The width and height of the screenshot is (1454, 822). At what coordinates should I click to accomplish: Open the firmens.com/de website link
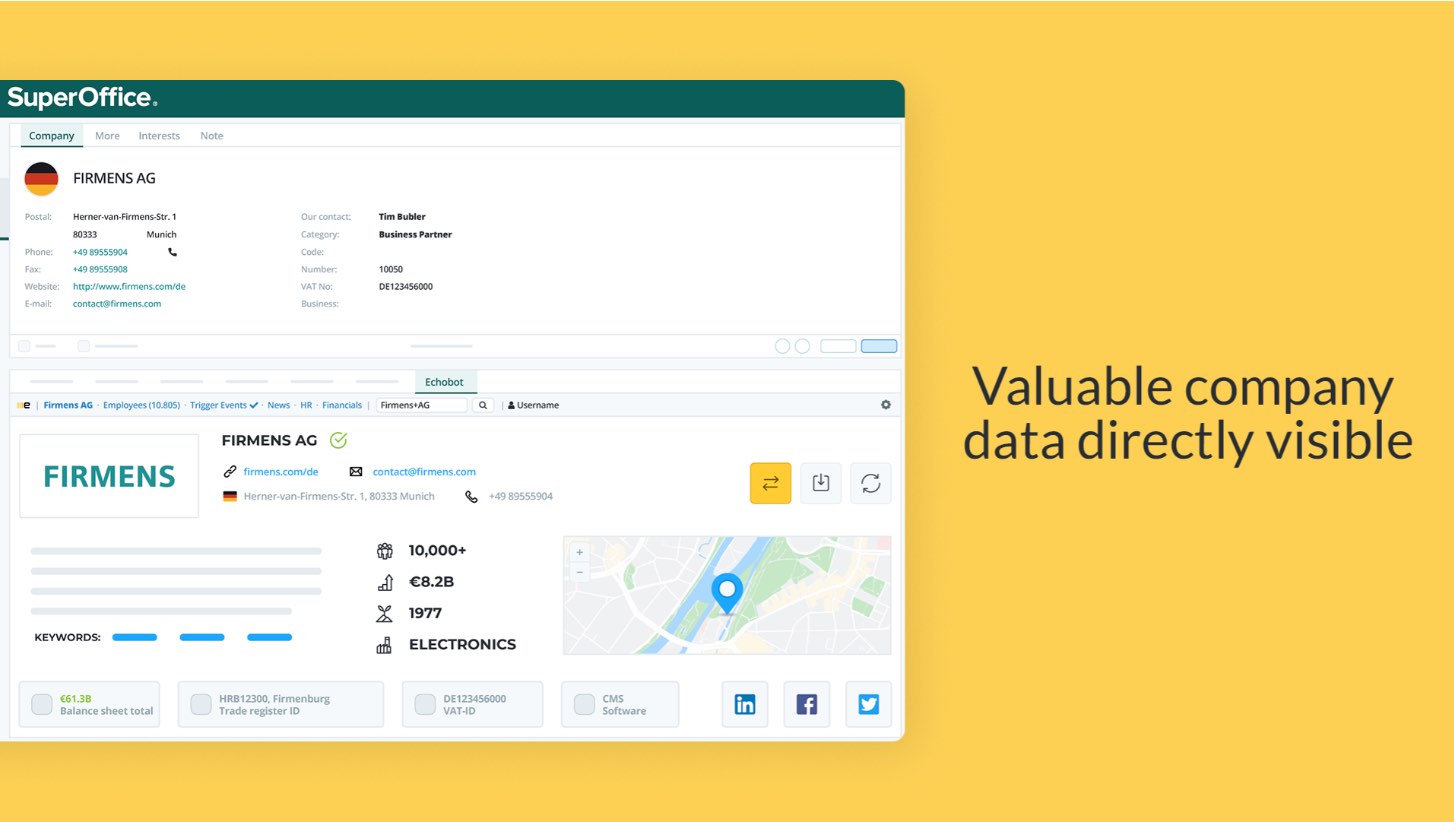pyautogui.click(x=281, y=472)
